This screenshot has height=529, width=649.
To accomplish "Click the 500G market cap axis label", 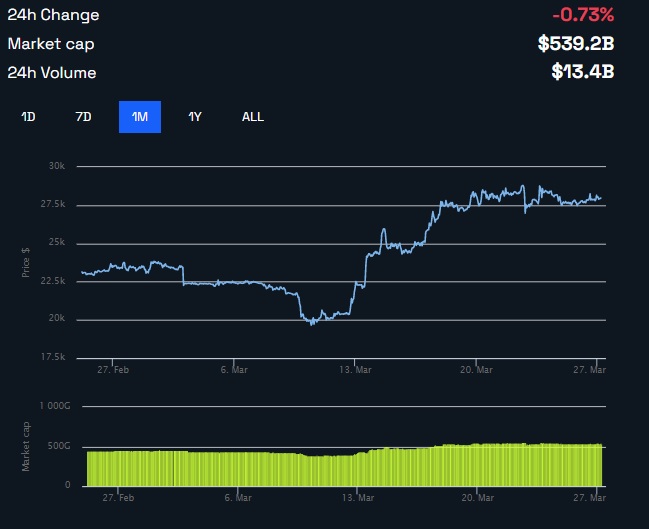I will point(59,446).
